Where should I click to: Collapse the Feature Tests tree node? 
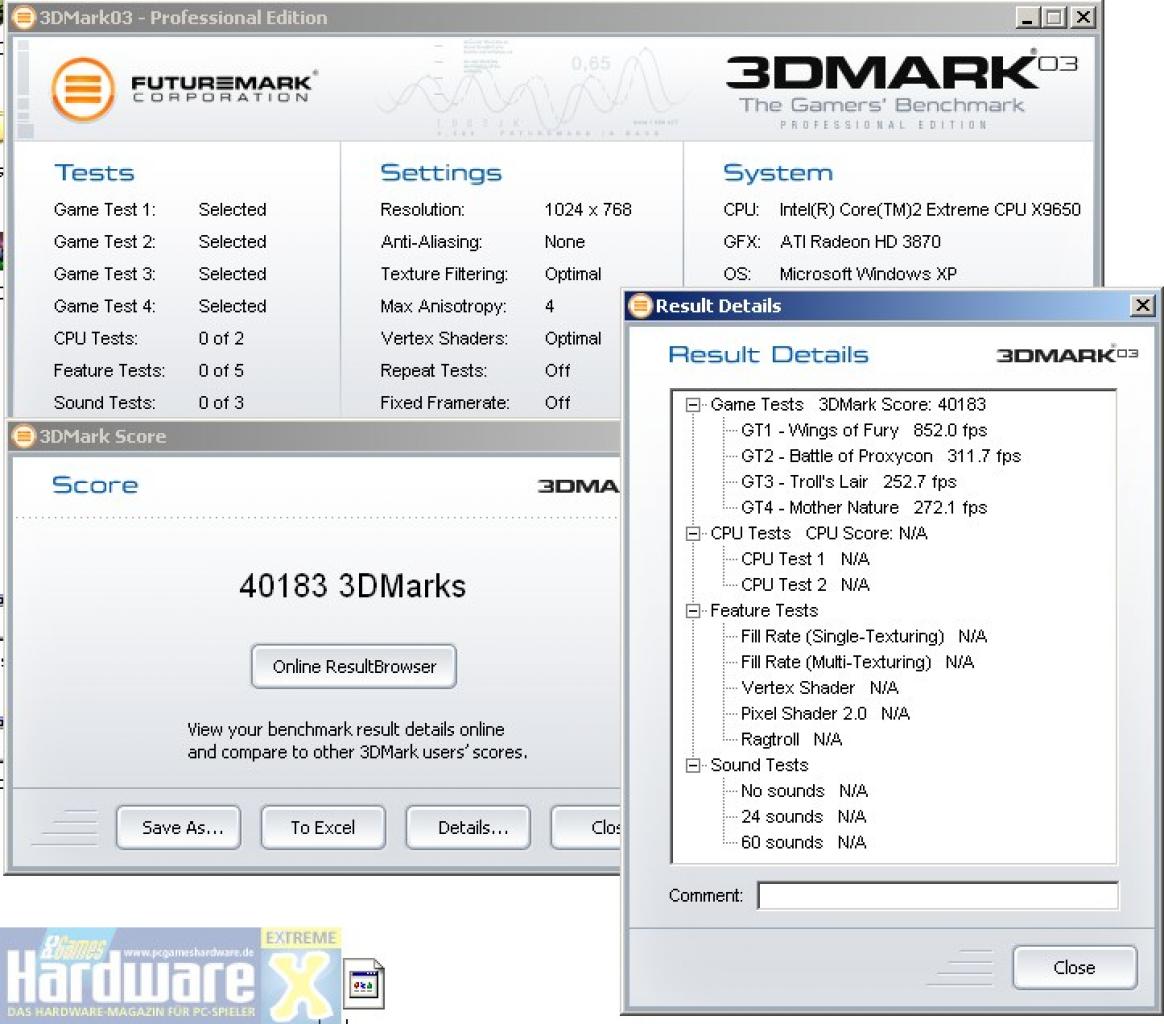pos(693,610)
